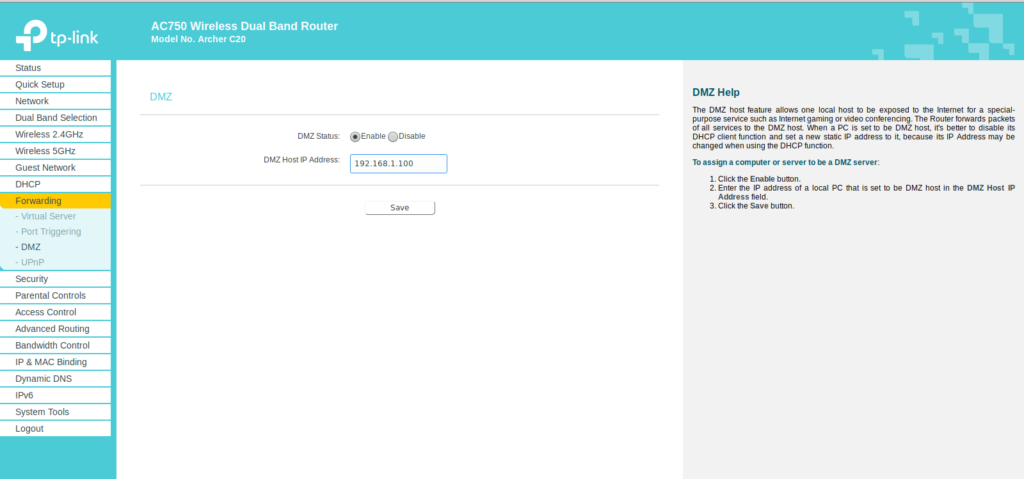
Task: Open Quick Setup in the sidebar
Action: [40, 84]
